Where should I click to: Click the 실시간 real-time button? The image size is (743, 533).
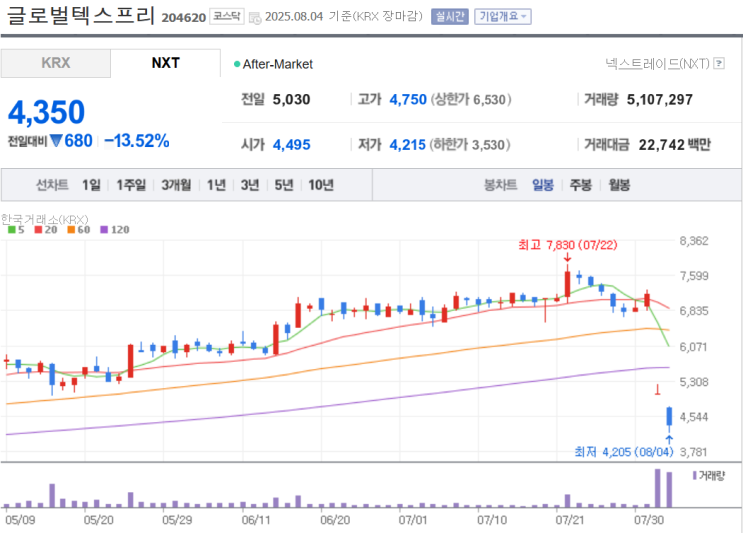pyautogui.click(x=449, y=17)
